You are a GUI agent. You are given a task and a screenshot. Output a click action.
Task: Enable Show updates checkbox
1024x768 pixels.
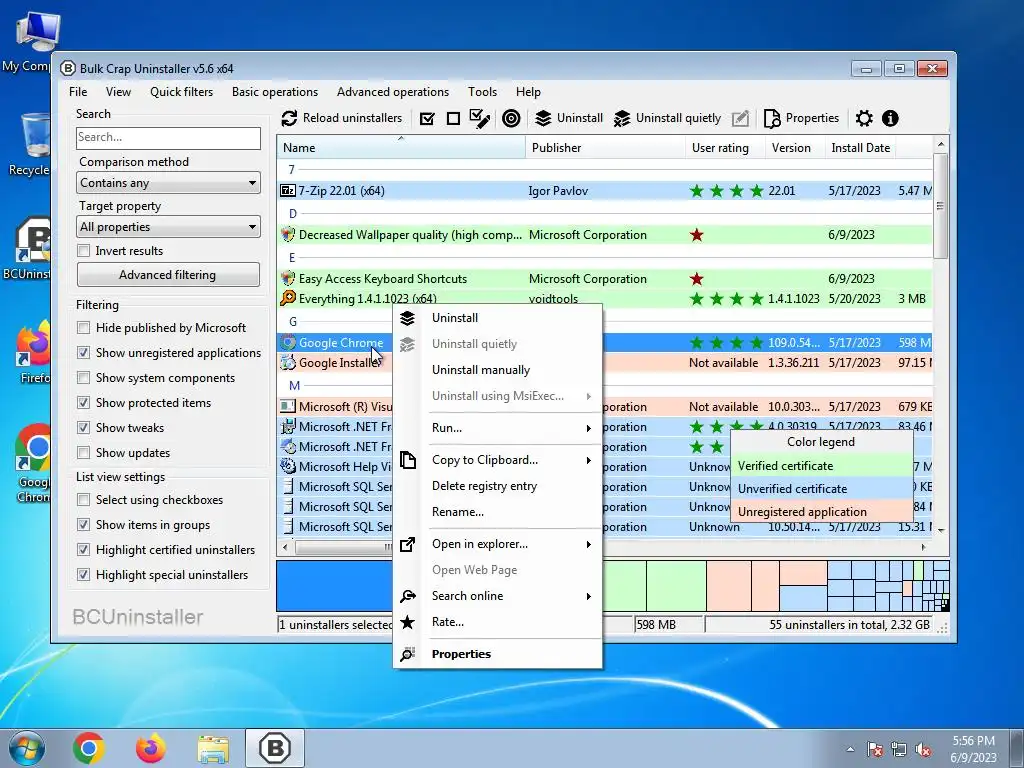(84, 453)
